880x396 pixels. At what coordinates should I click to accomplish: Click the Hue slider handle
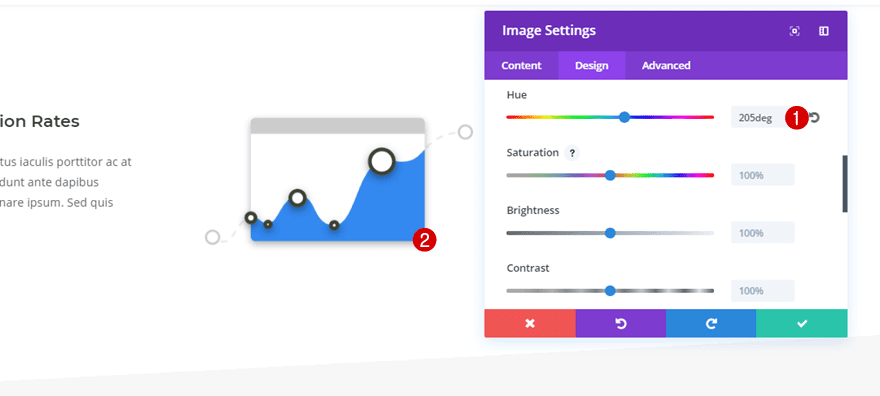tap(624, 117)
